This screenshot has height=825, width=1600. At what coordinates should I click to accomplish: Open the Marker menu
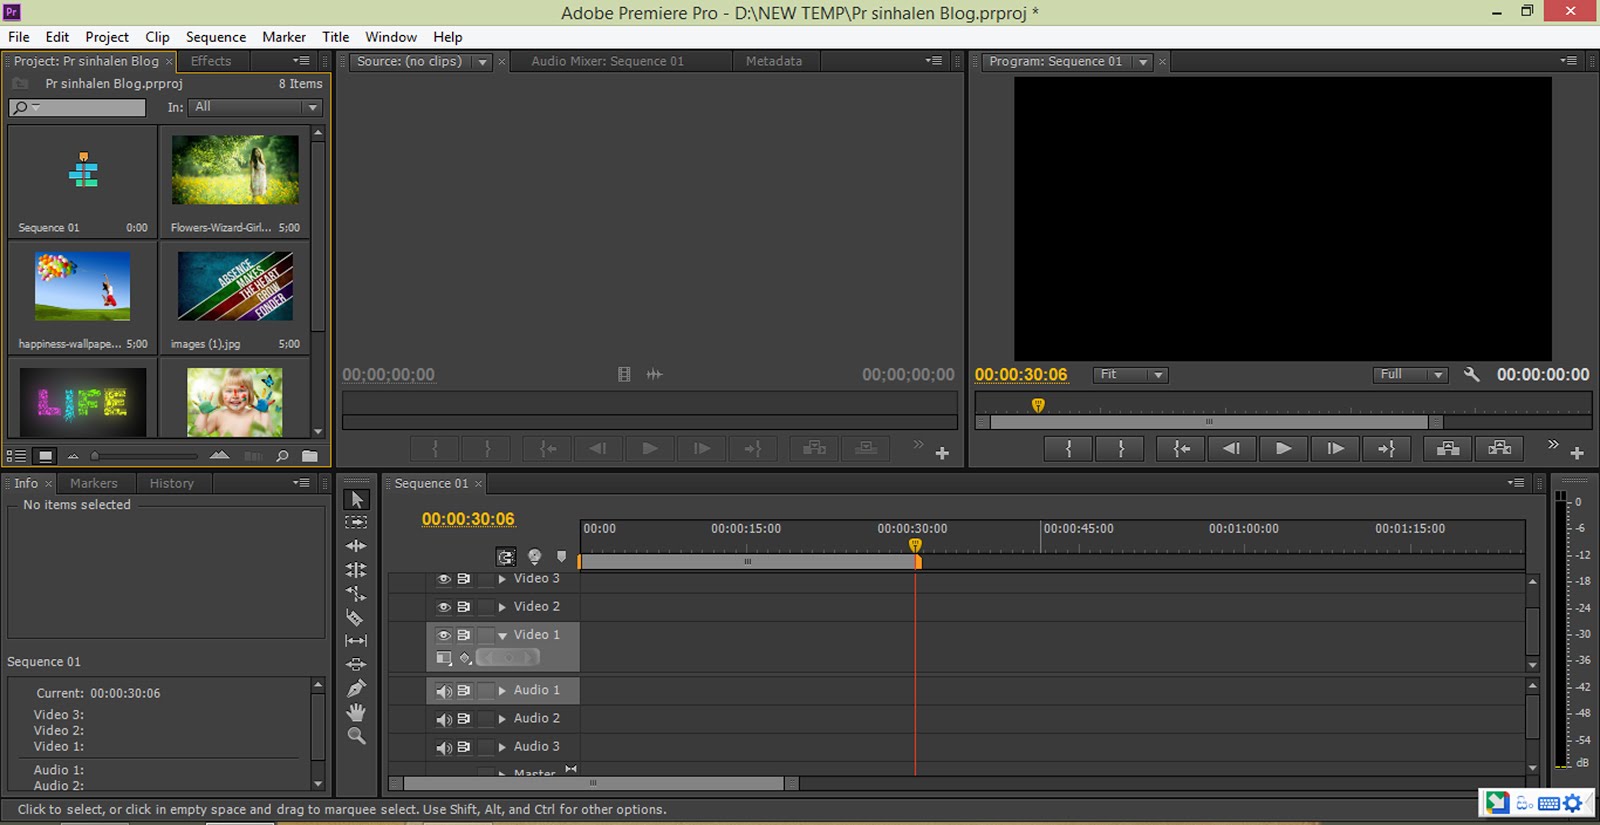[x=284, y=37]
